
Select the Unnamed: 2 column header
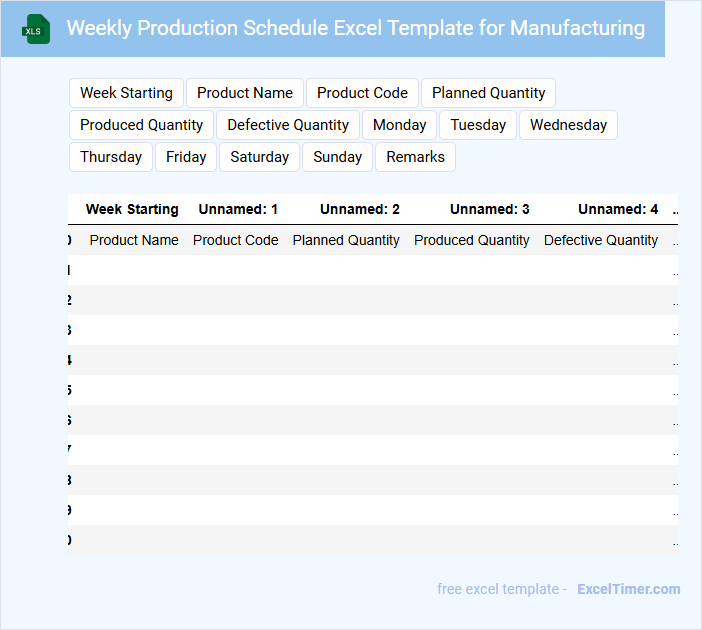(360, 209)
